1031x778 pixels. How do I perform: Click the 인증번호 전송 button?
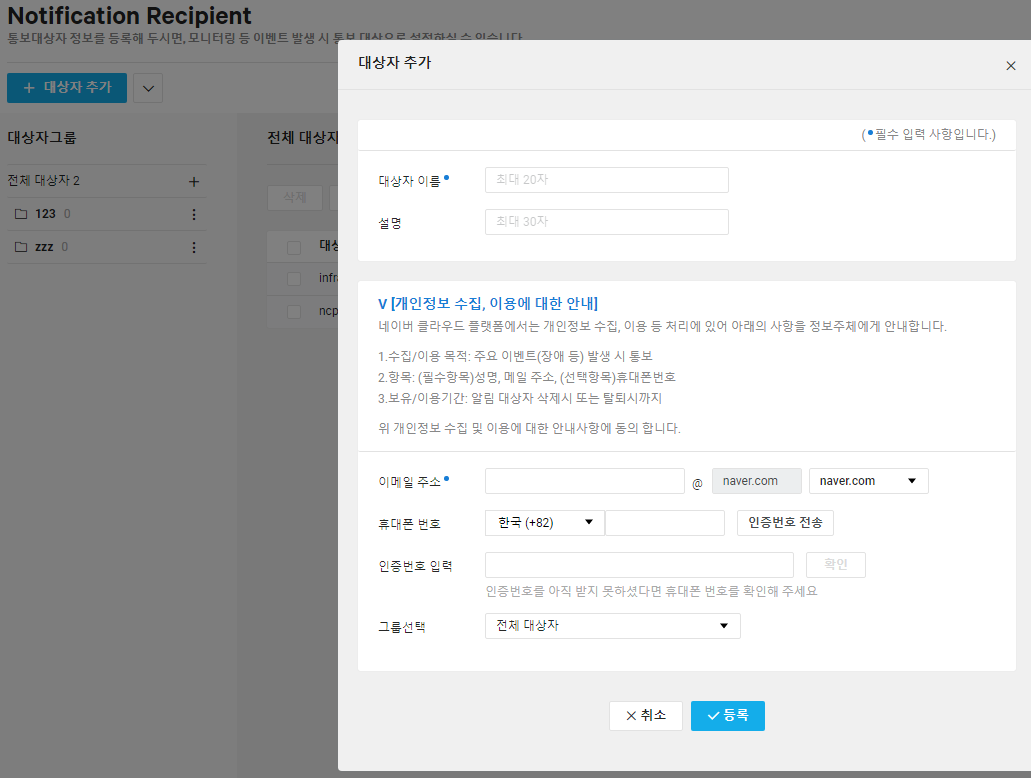pyautogui.click(x=785, y=523)
